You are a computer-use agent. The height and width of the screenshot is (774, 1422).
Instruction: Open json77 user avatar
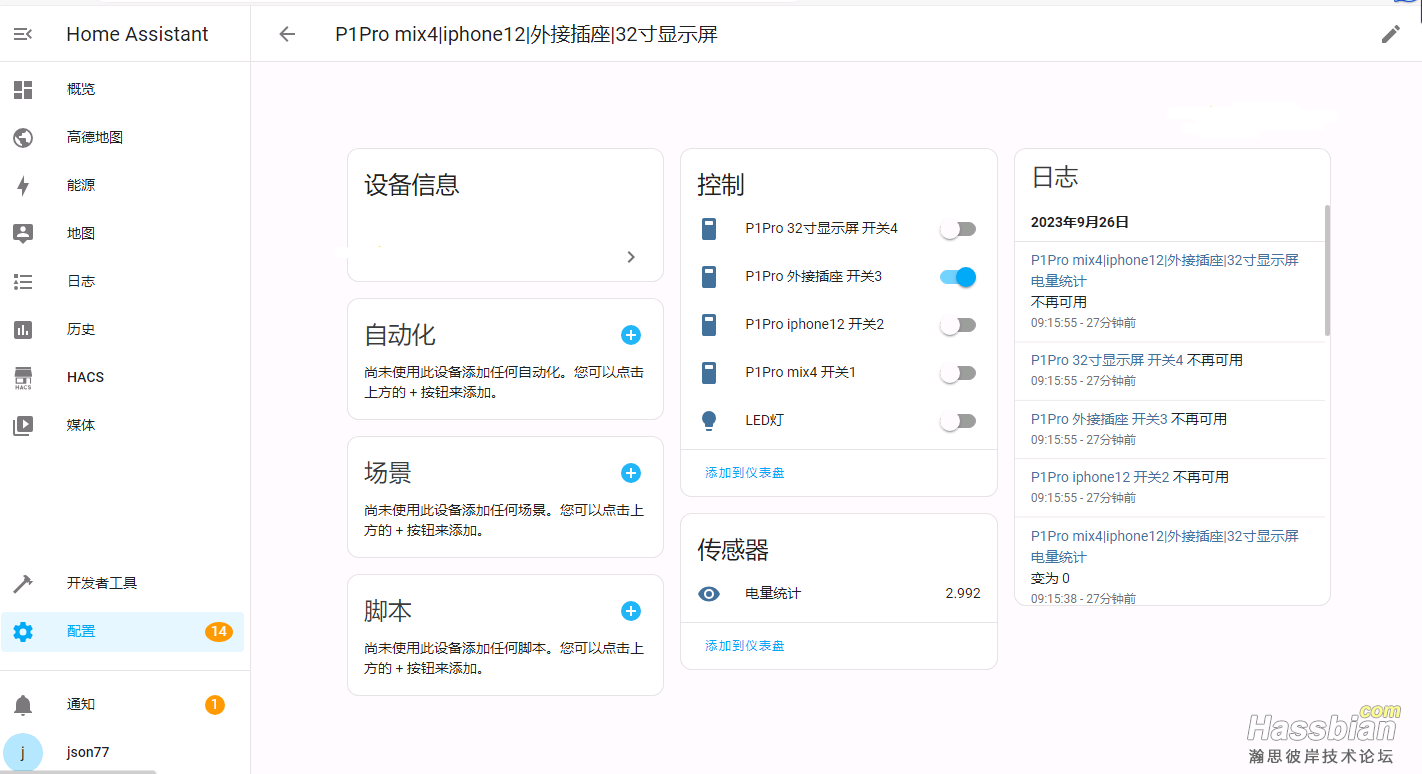tap(23, 753)
